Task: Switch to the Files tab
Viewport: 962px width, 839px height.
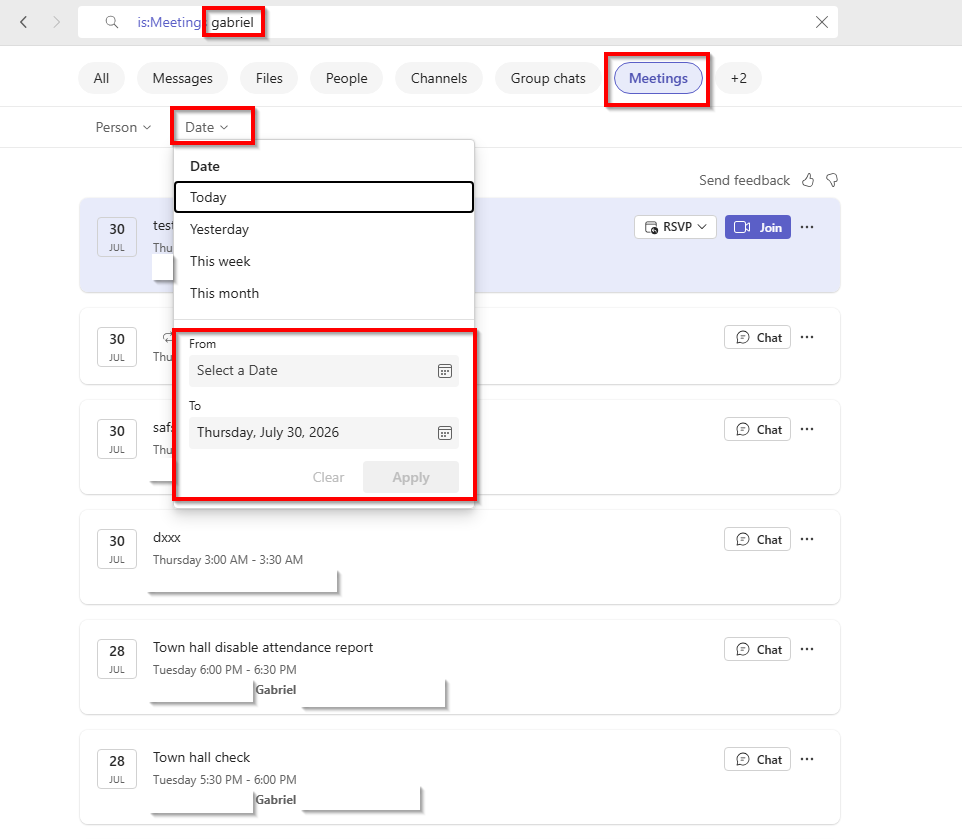Action: point(269,79)
